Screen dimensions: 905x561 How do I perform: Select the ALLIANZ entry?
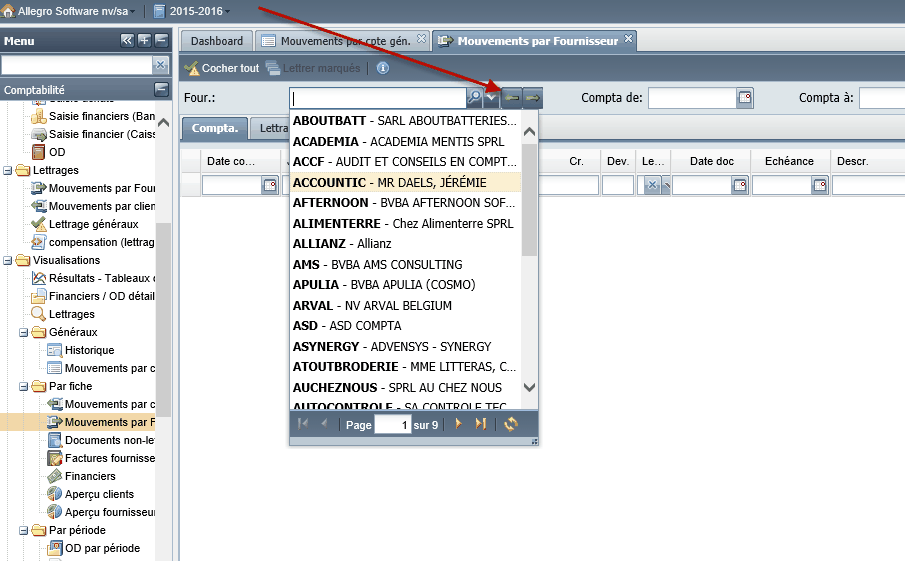pyautogui.click(x=405, y=244)
